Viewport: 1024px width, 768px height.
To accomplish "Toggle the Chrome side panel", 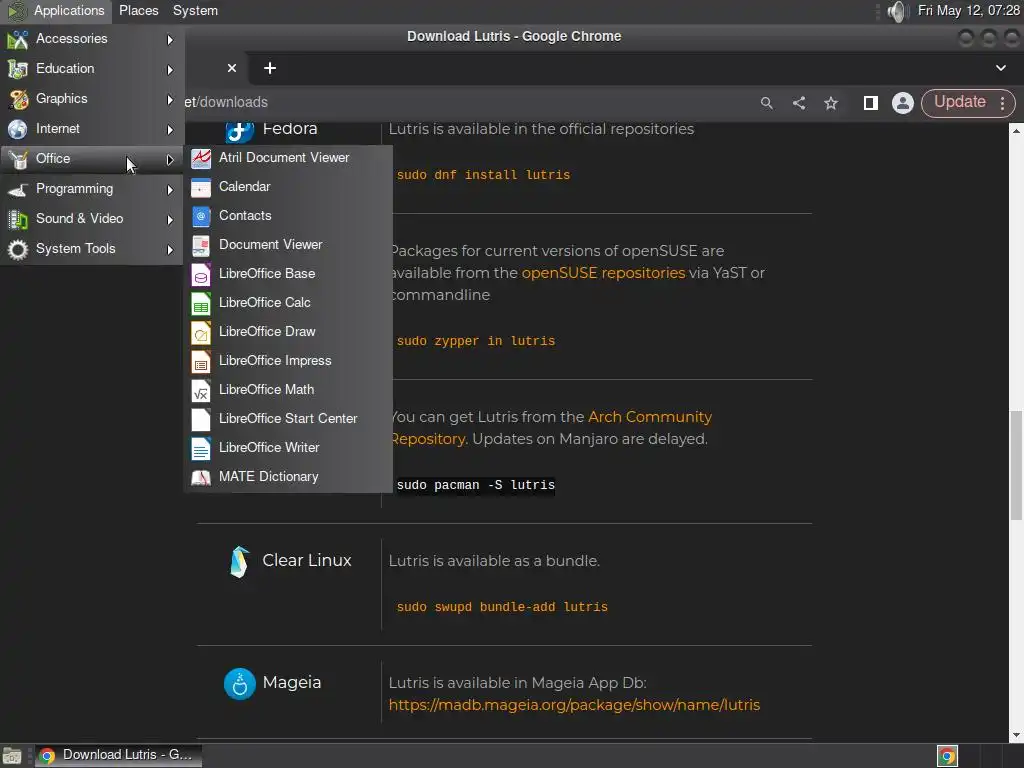I will point(871,103).
